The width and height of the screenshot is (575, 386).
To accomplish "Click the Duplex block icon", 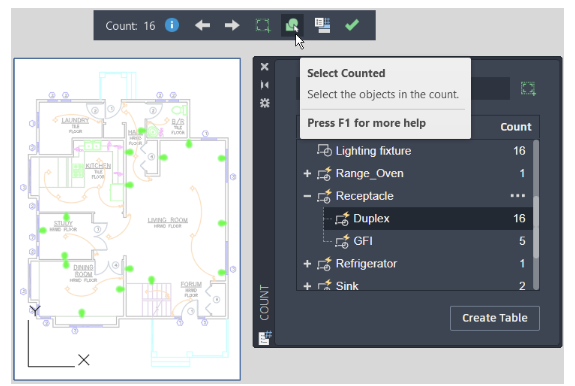I will point(342,218).
